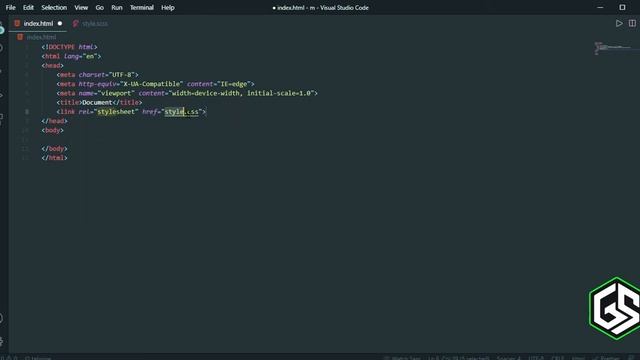Click the Run play icon in editor toolbar
The image size is (640, 360).
[x=619, y=23]
